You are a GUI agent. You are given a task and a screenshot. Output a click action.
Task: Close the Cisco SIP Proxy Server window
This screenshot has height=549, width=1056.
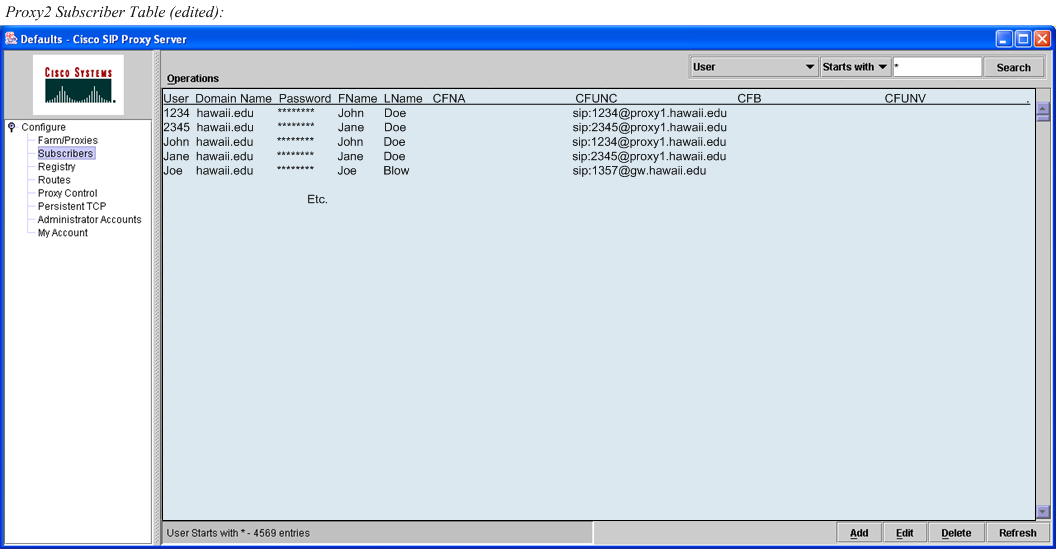1042,39
